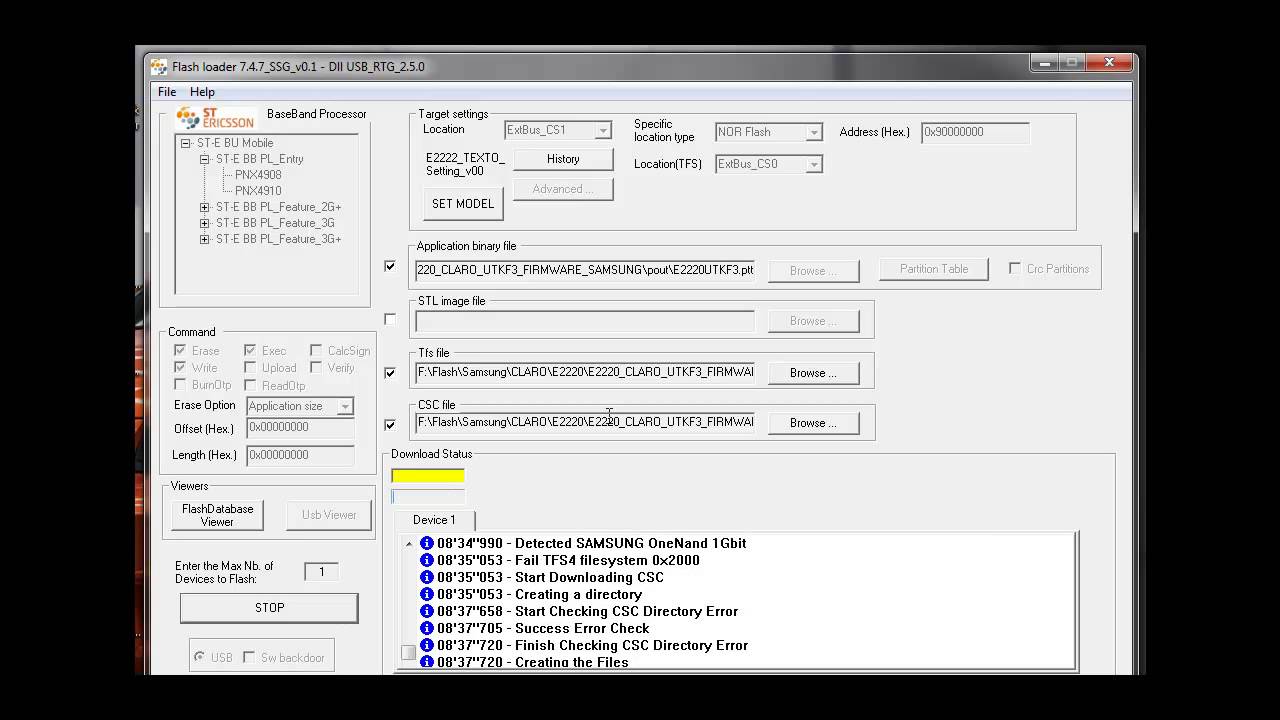Open the Location ExtBus_CS1 dropdown
The image size is (1280, 720).
(x=602, y=131)
